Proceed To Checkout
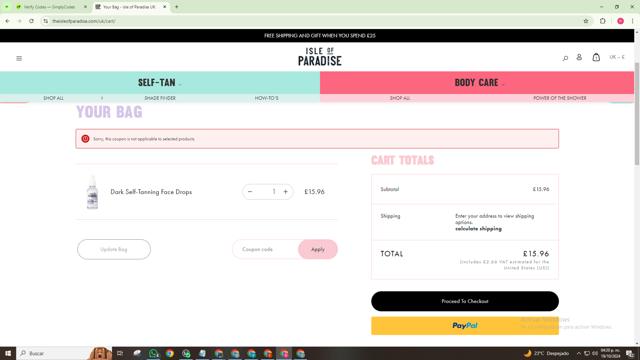Screen dimensions: 640x360 coord(465,301)
